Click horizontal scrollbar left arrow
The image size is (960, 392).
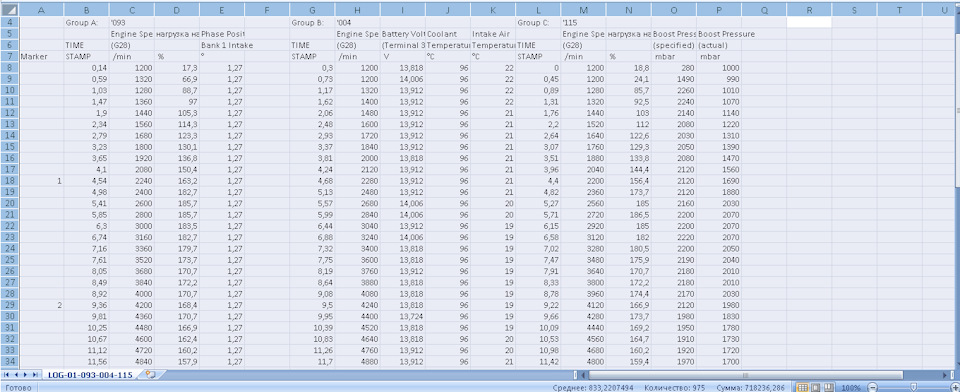point(583,375)
